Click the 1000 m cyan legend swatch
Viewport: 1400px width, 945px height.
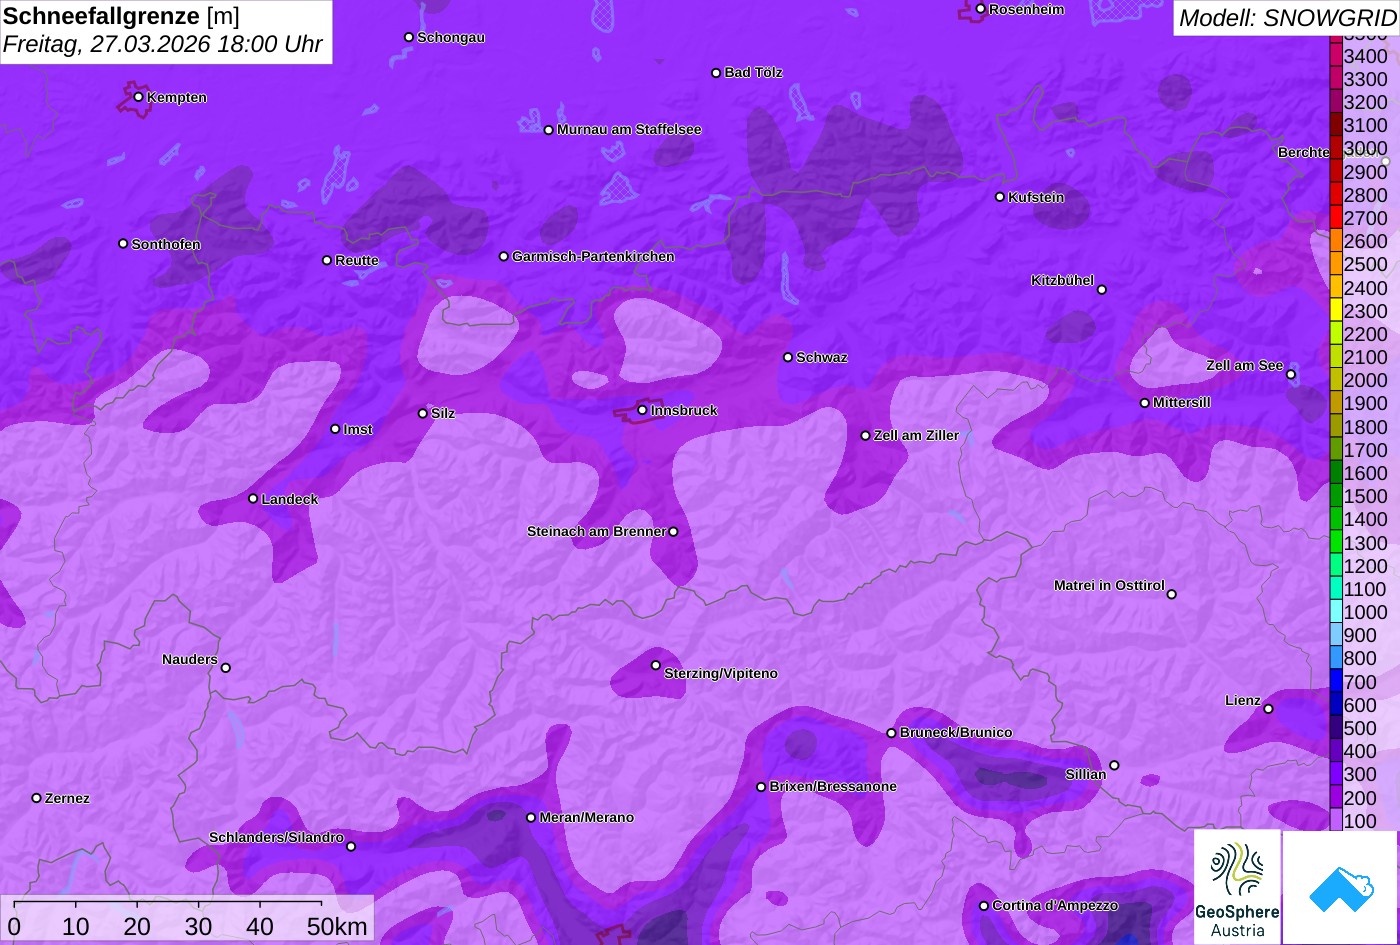1335,612
